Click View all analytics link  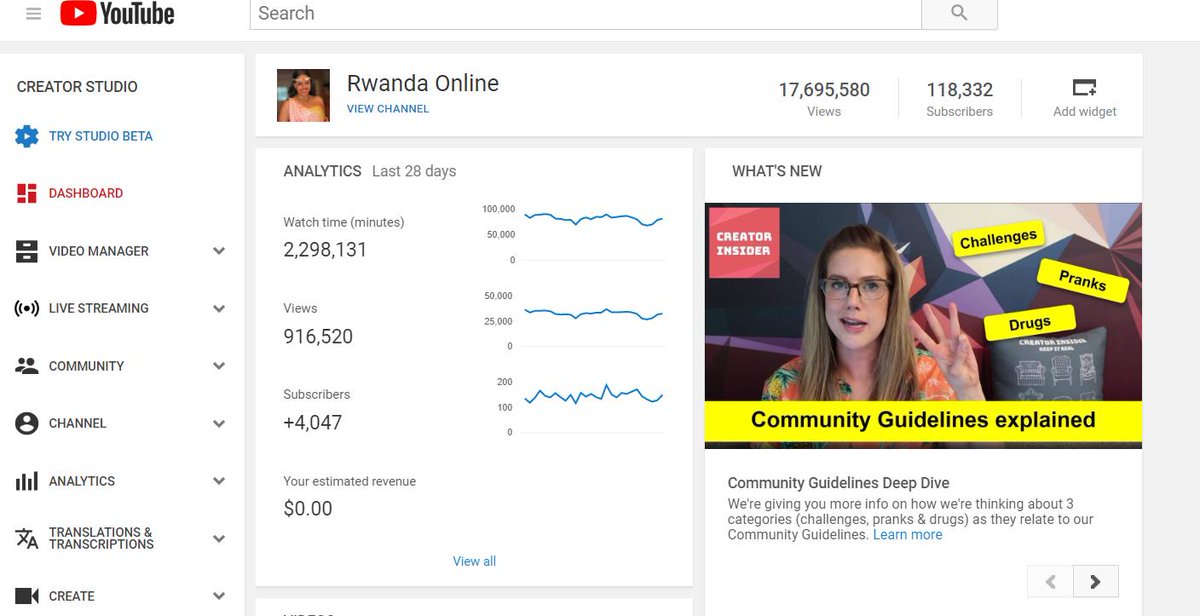pyautogui.click(x=474, y=561)
